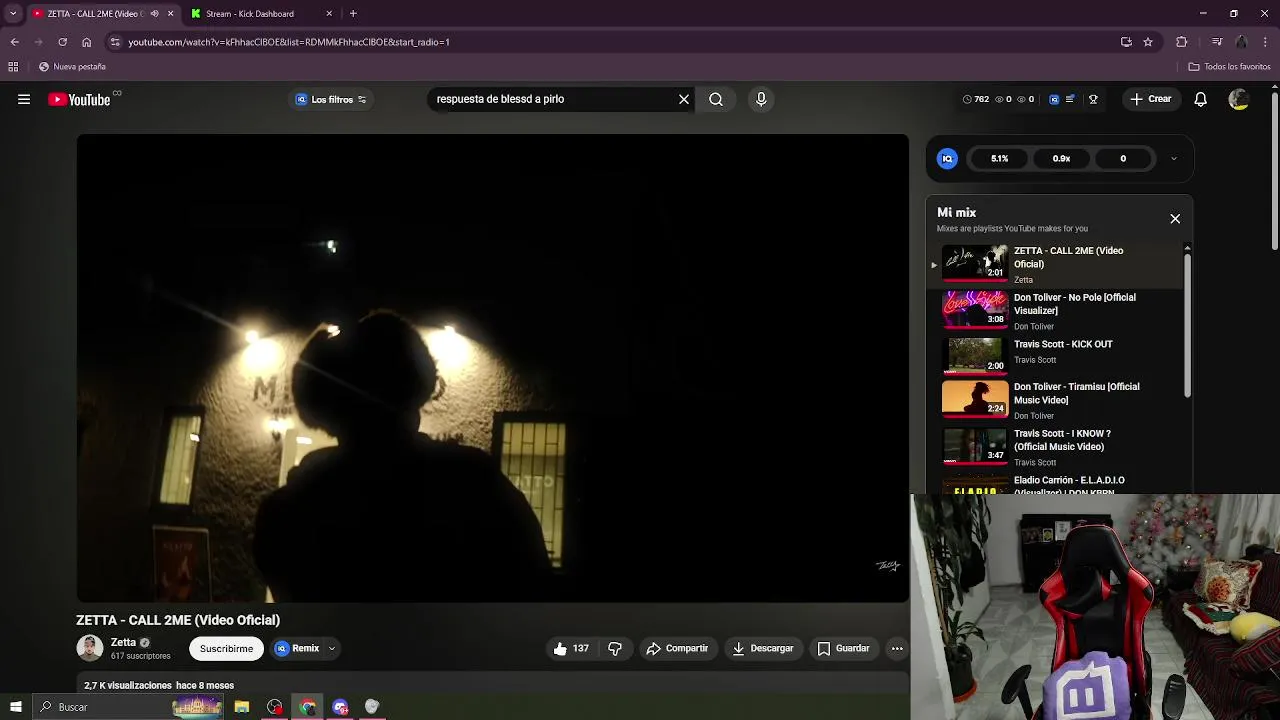
Task: Open the Zetta channel avatar
Action: pos(90,648)
